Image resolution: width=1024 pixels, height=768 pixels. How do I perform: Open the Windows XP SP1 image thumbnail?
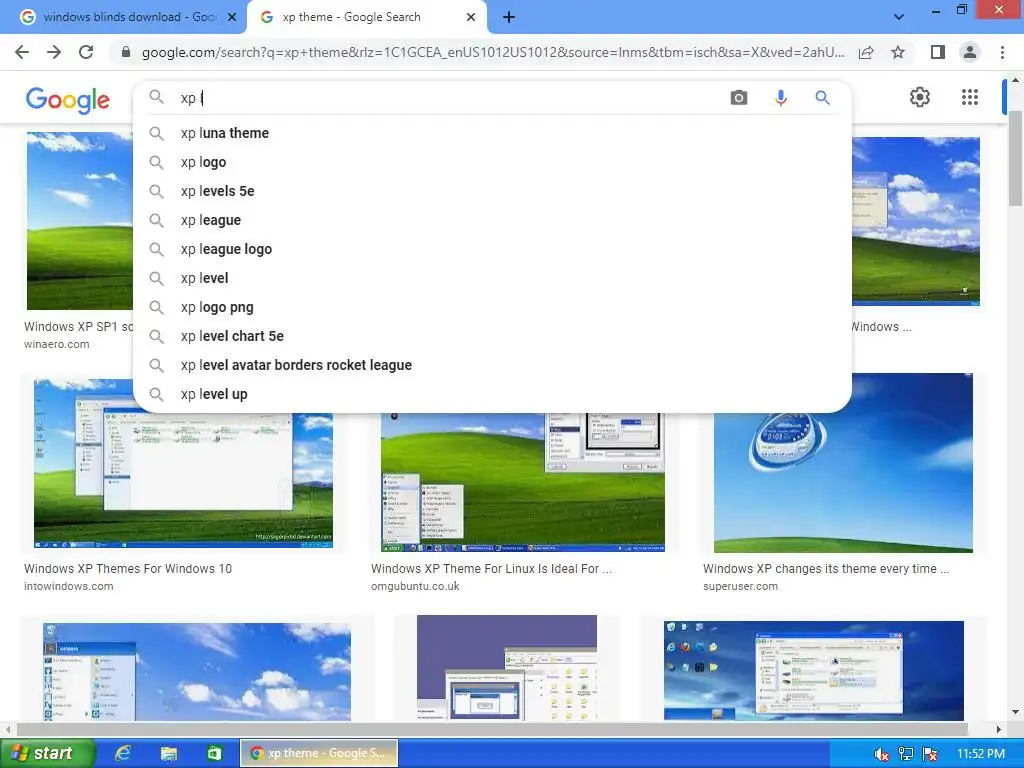tap(79, 221)
